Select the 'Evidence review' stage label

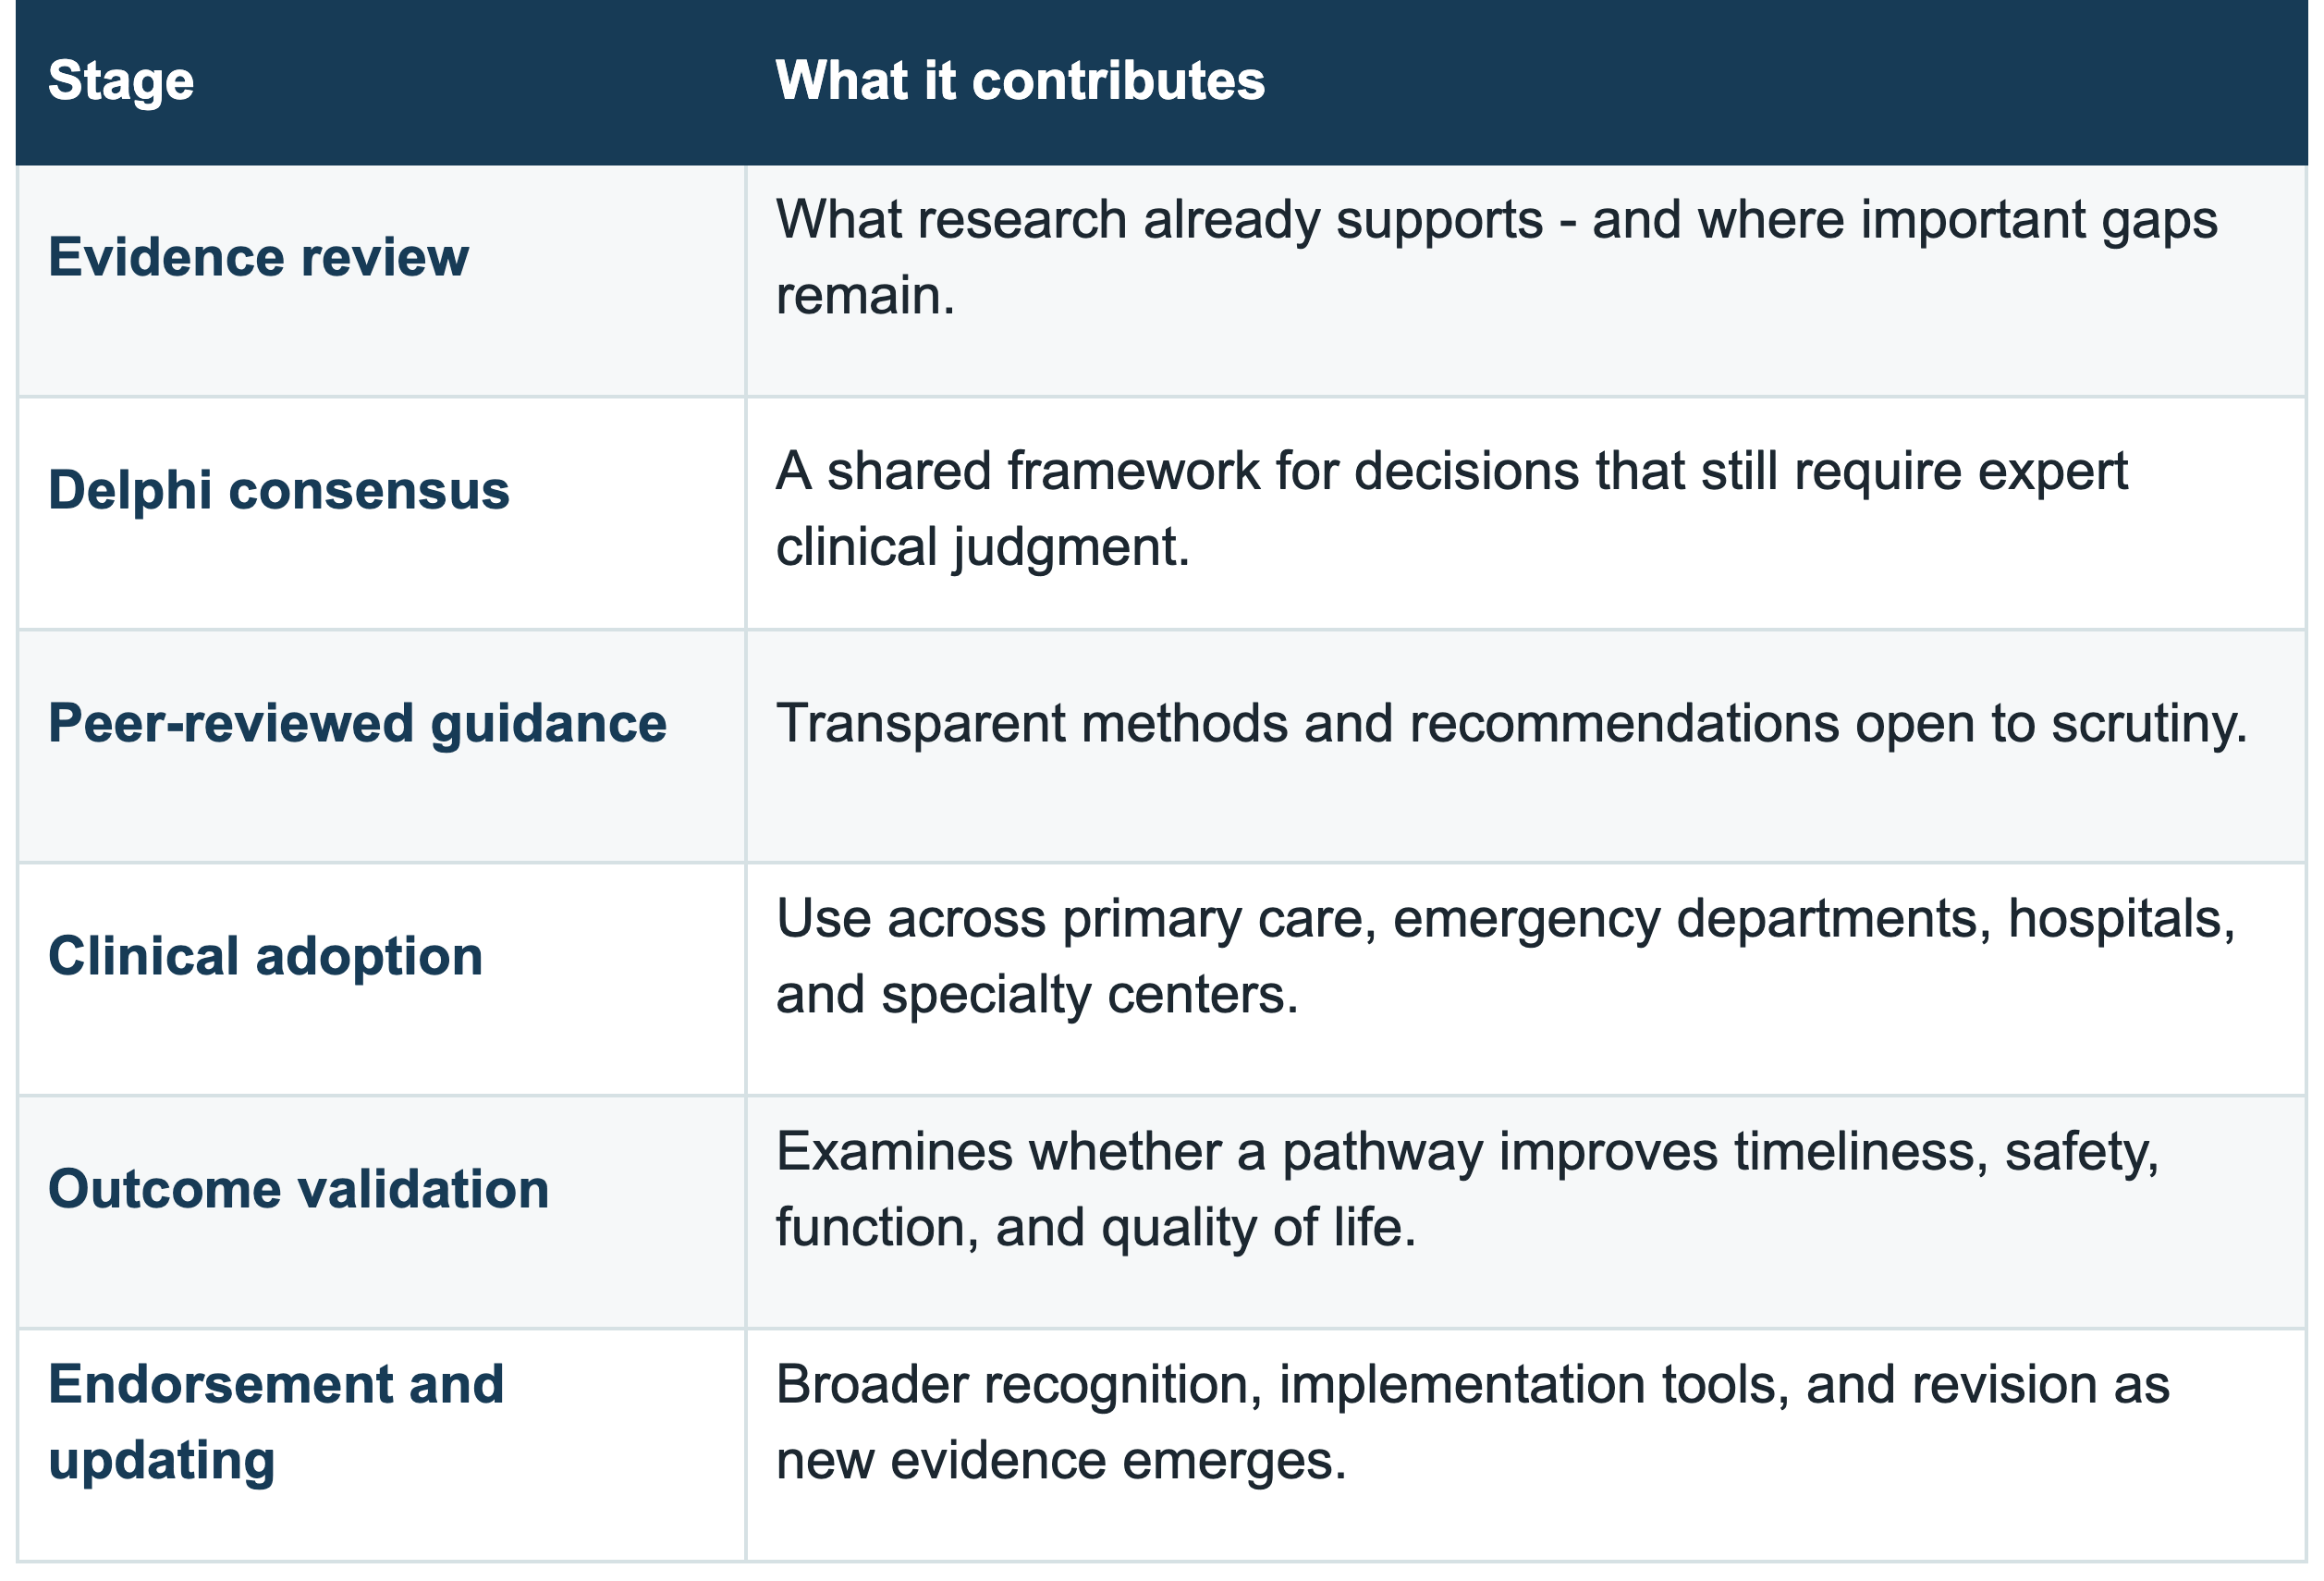(x=258, y=257)
